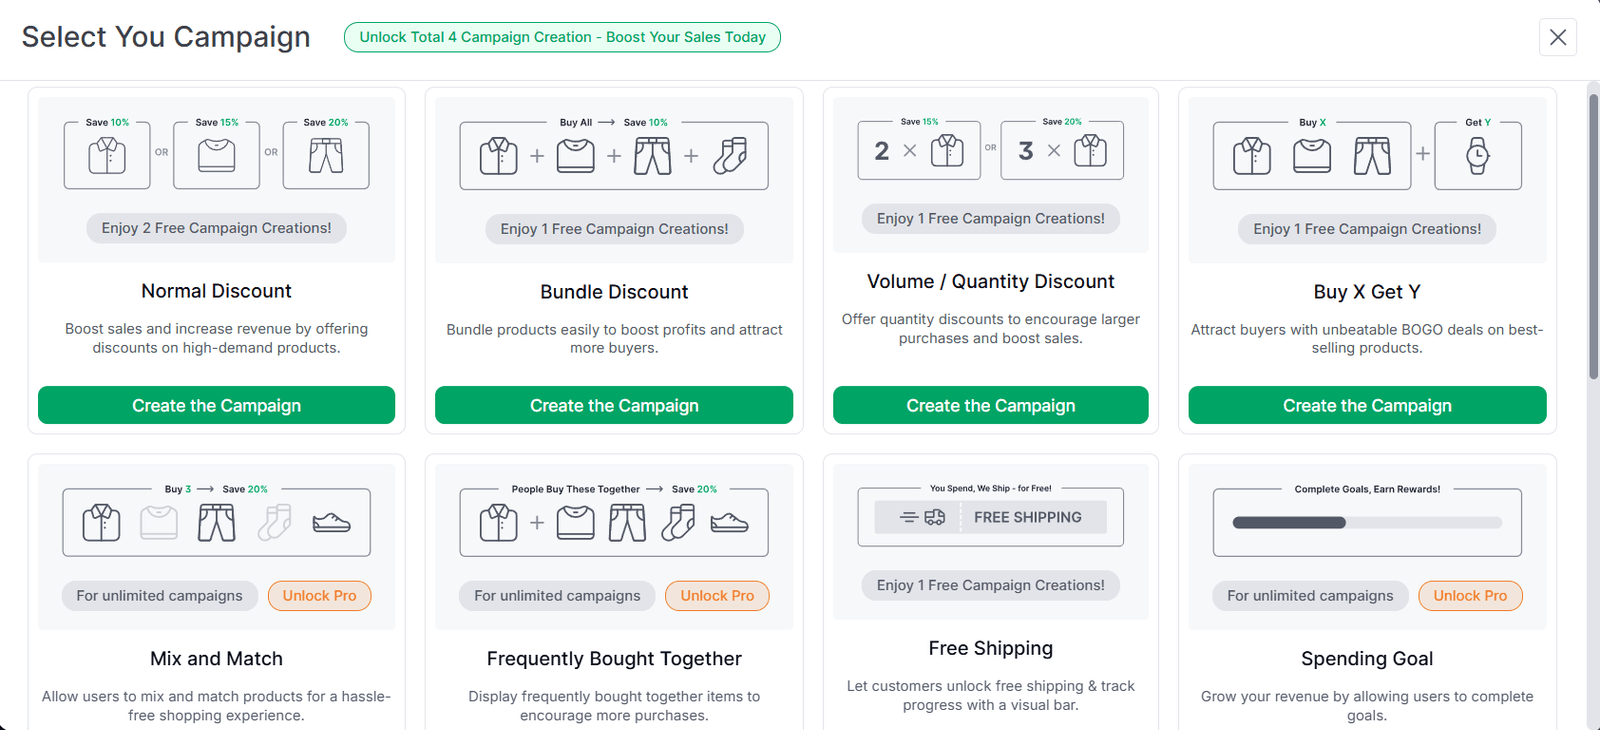This screenshot has height=730, width=1600.
Task: Unlock Pro for Spending Goal
Action: [1469, 595]
